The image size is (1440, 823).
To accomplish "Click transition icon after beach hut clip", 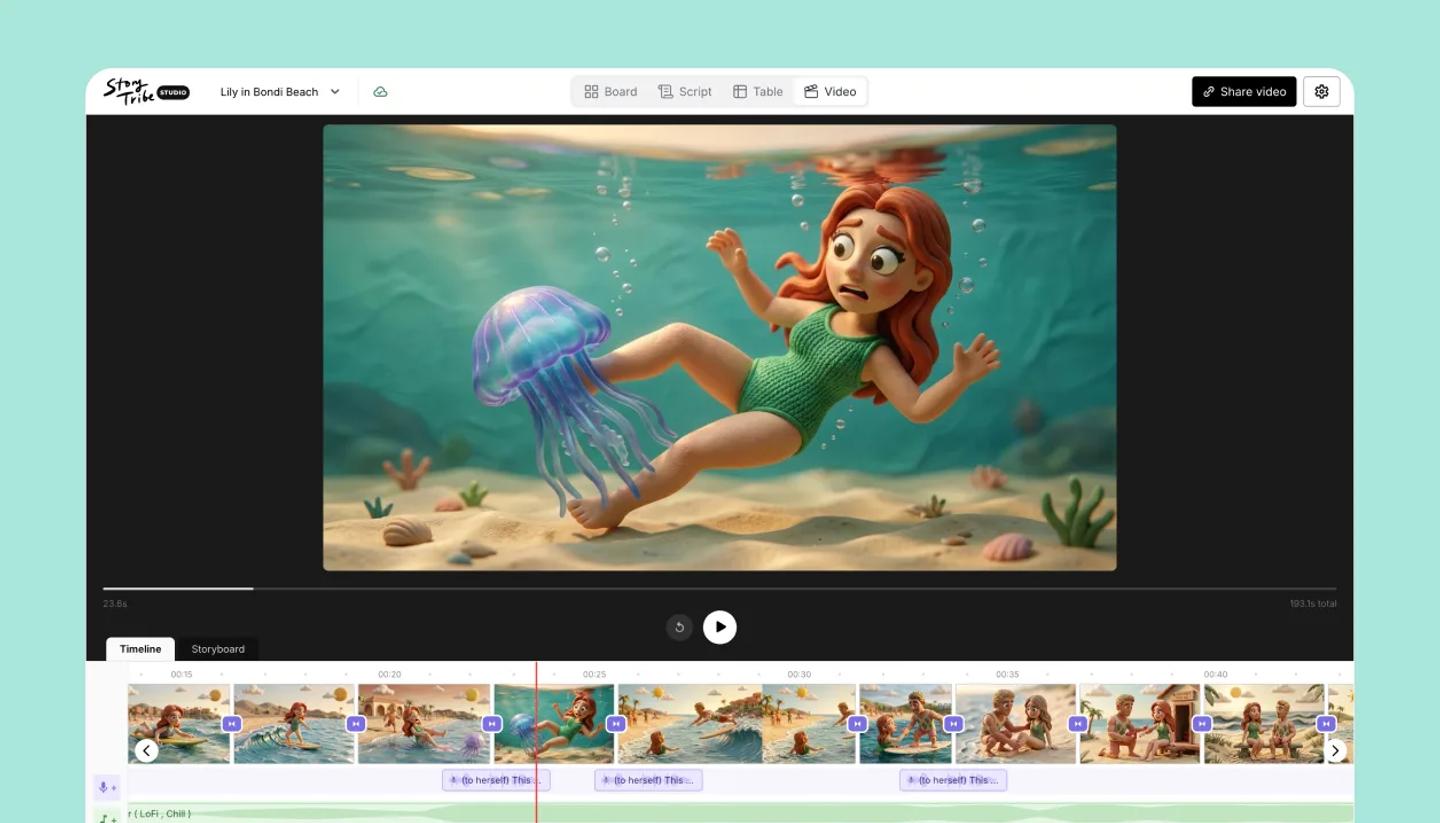I will [x=1202, y=723].
